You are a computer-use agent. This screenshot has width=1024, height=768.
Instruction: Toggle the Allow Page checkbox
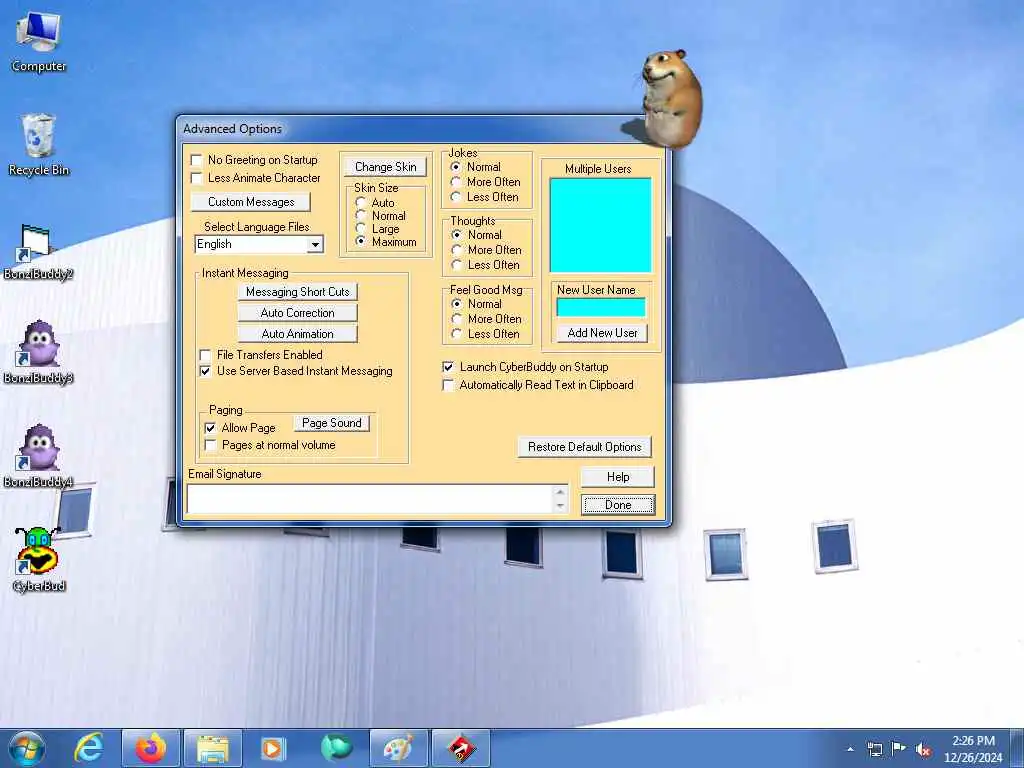(210, 428)
